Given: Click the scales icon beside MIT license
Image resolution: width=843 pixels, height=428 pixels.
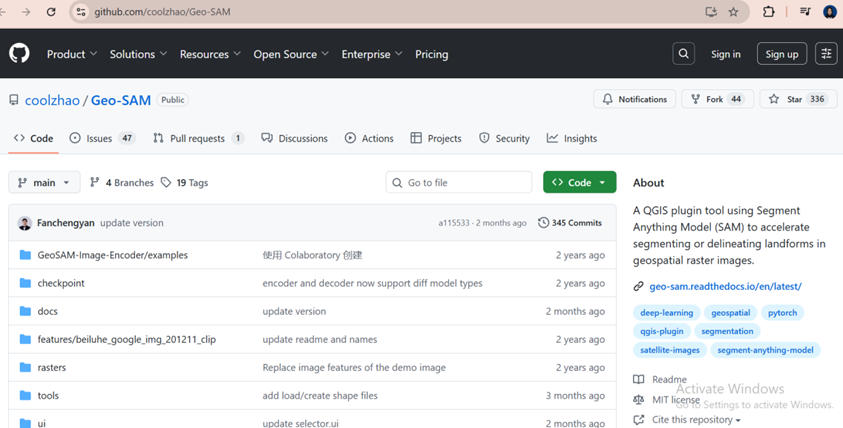Looking at the screenshot, I should coord(639,400).
